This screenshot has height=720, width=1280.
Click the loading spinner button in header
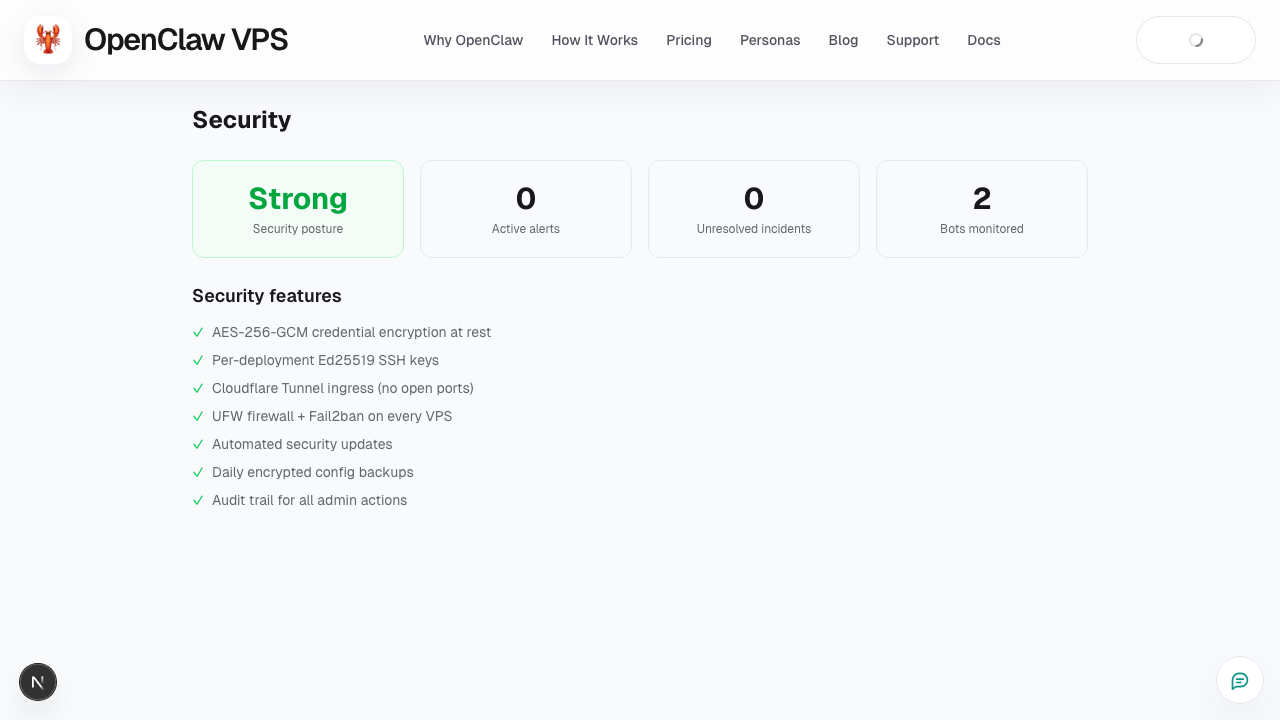click(1195, 40)
